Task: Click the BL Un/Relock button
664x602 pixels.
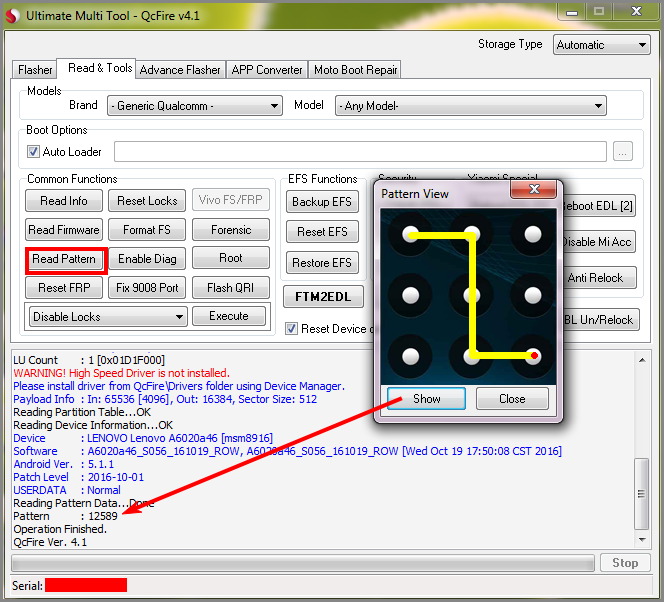Action: point(601,320)
